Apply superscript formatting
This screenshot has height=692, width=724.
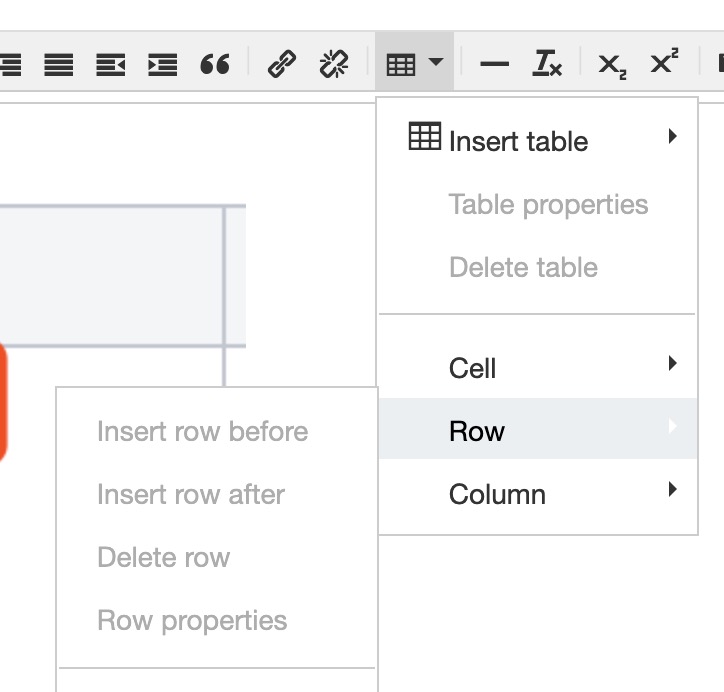click(663, 65)
